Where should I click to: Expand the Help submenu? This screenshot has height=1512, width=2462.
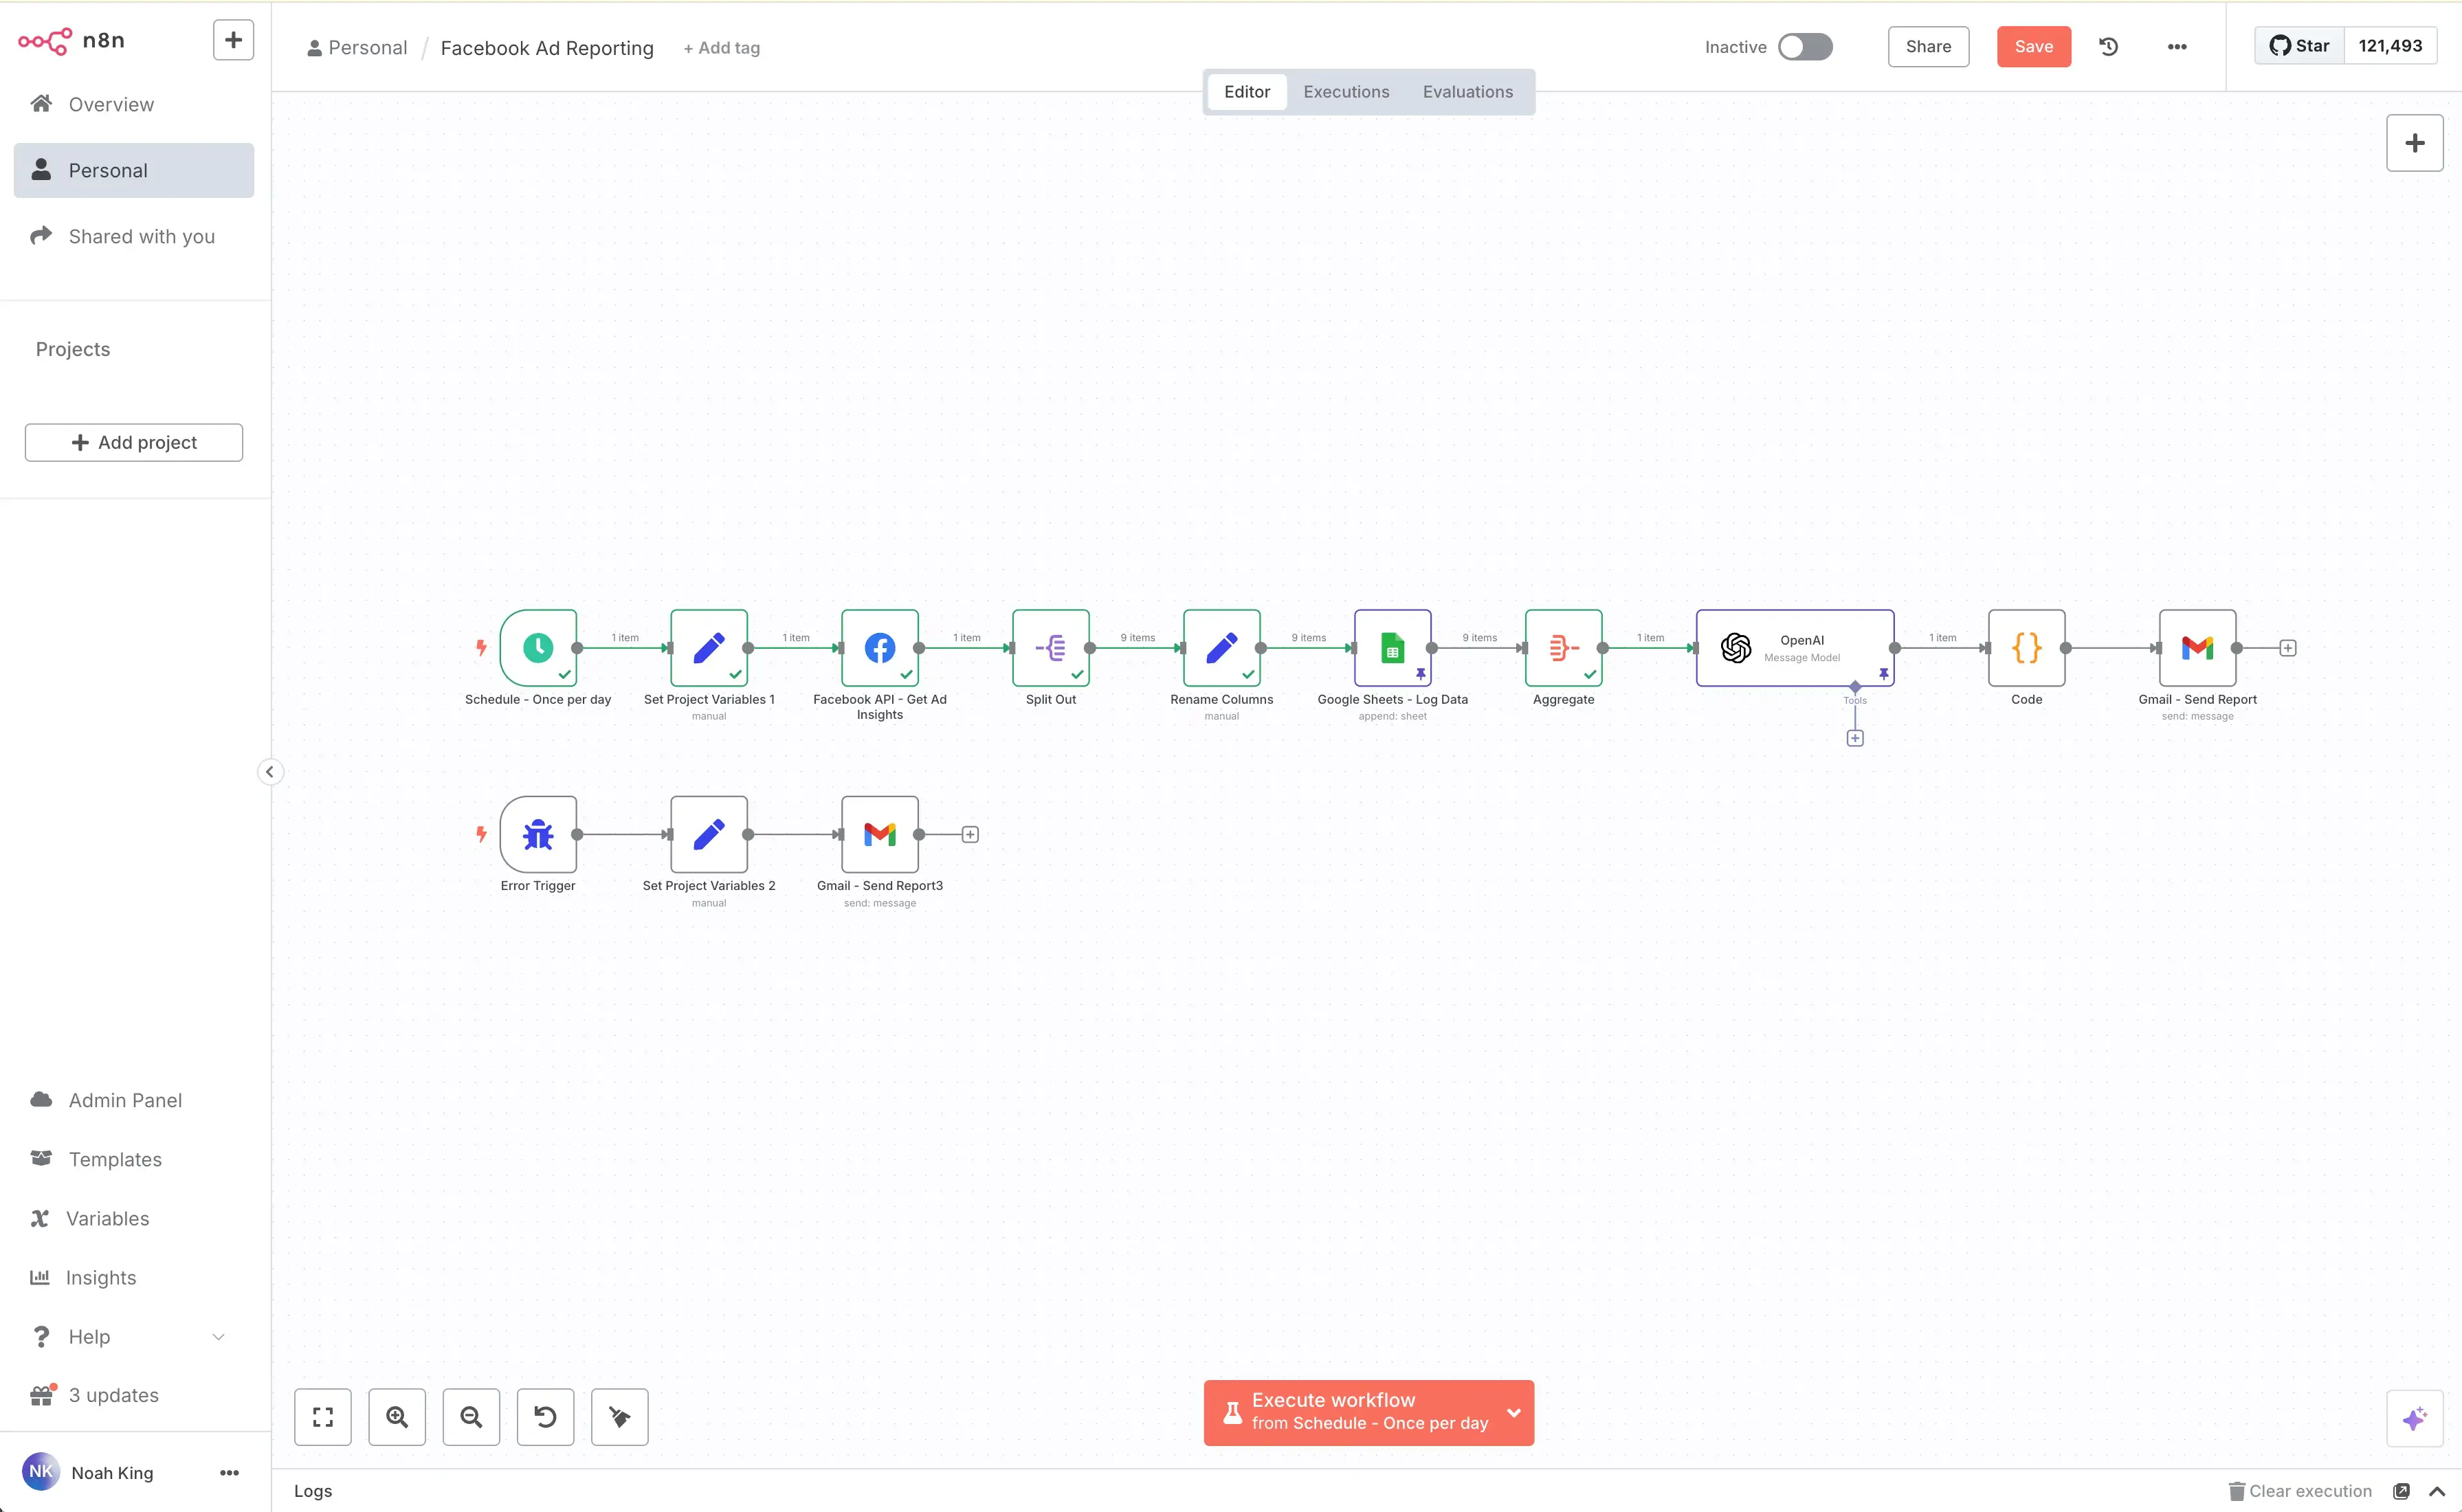(x=218, y=1337)
